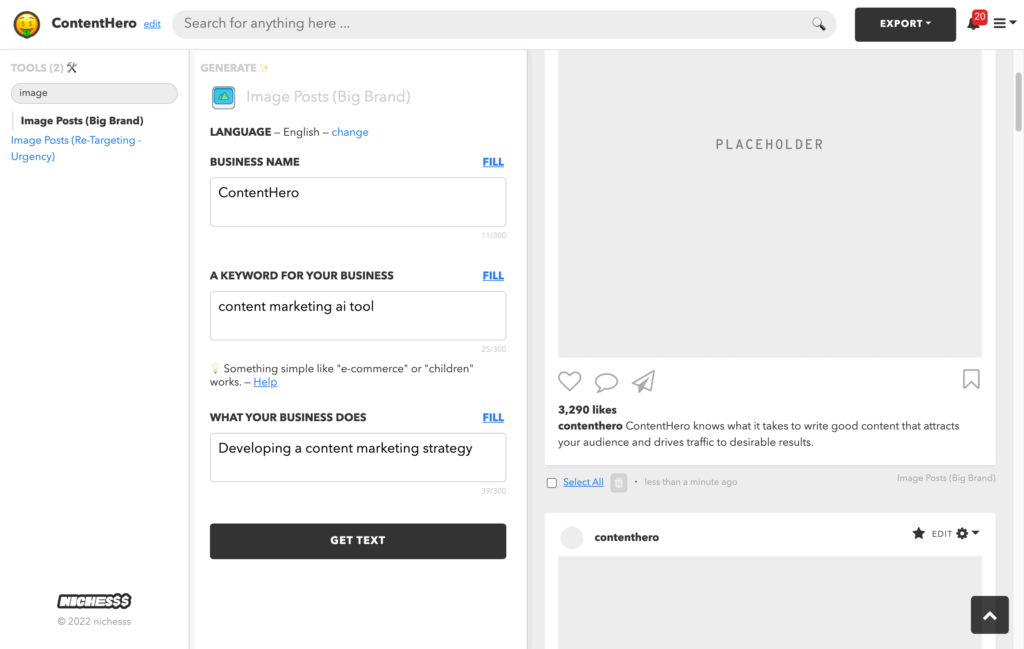Click the share paper plane icon
This screenshot has height=649, width=1024.
tap(643, 381)
